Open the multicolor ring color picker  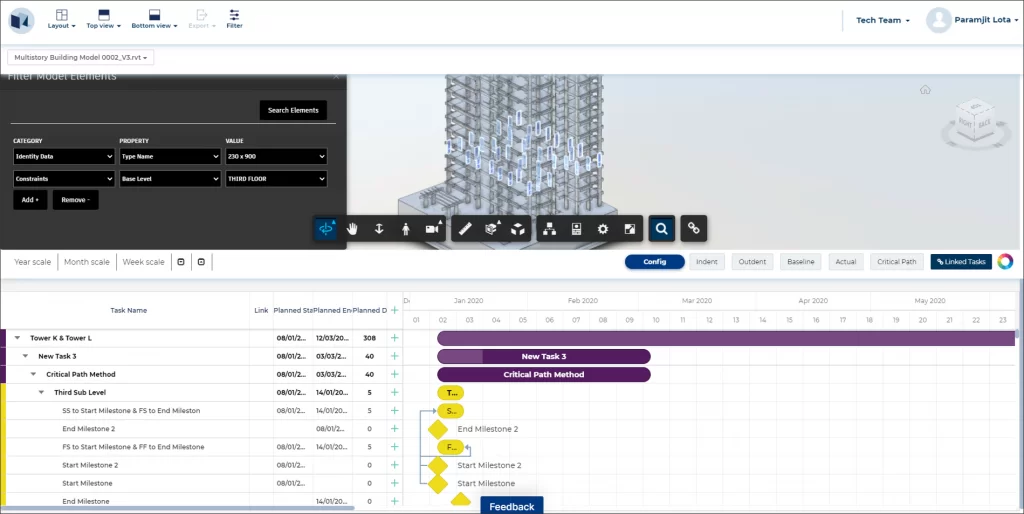coord(1005,262)
